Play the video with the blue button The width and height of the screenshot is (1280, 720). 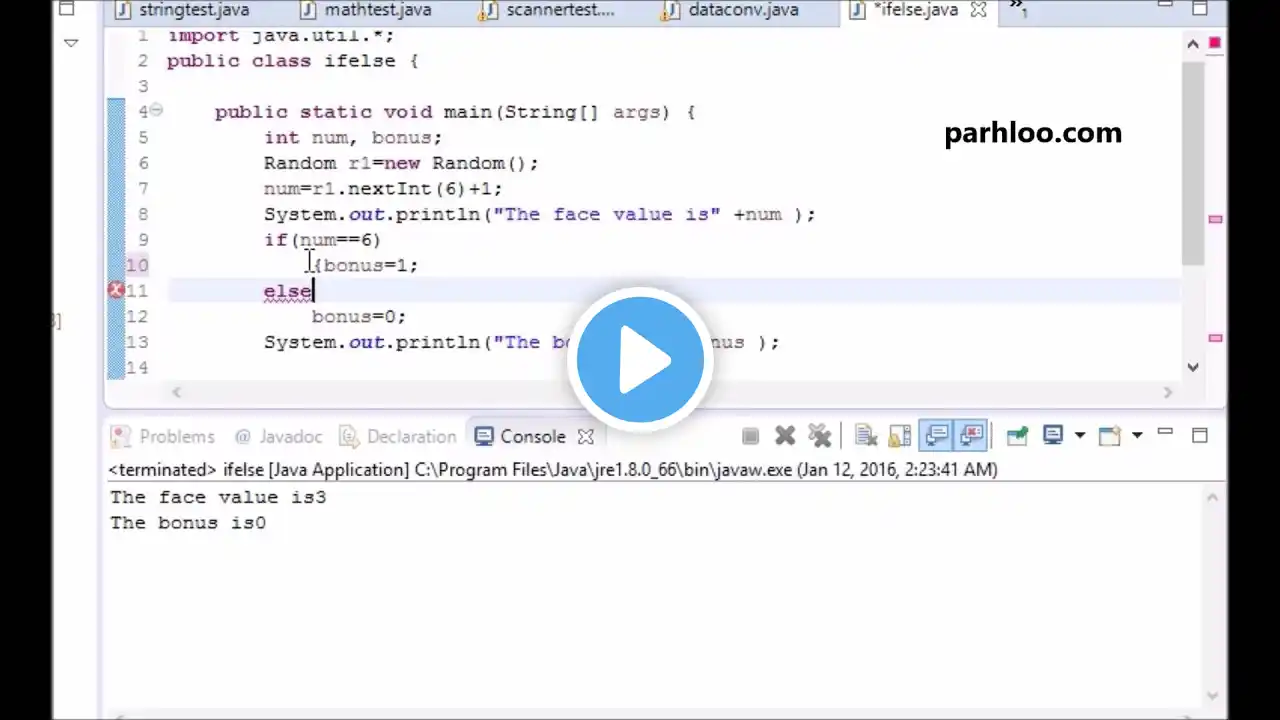[640, 361]
